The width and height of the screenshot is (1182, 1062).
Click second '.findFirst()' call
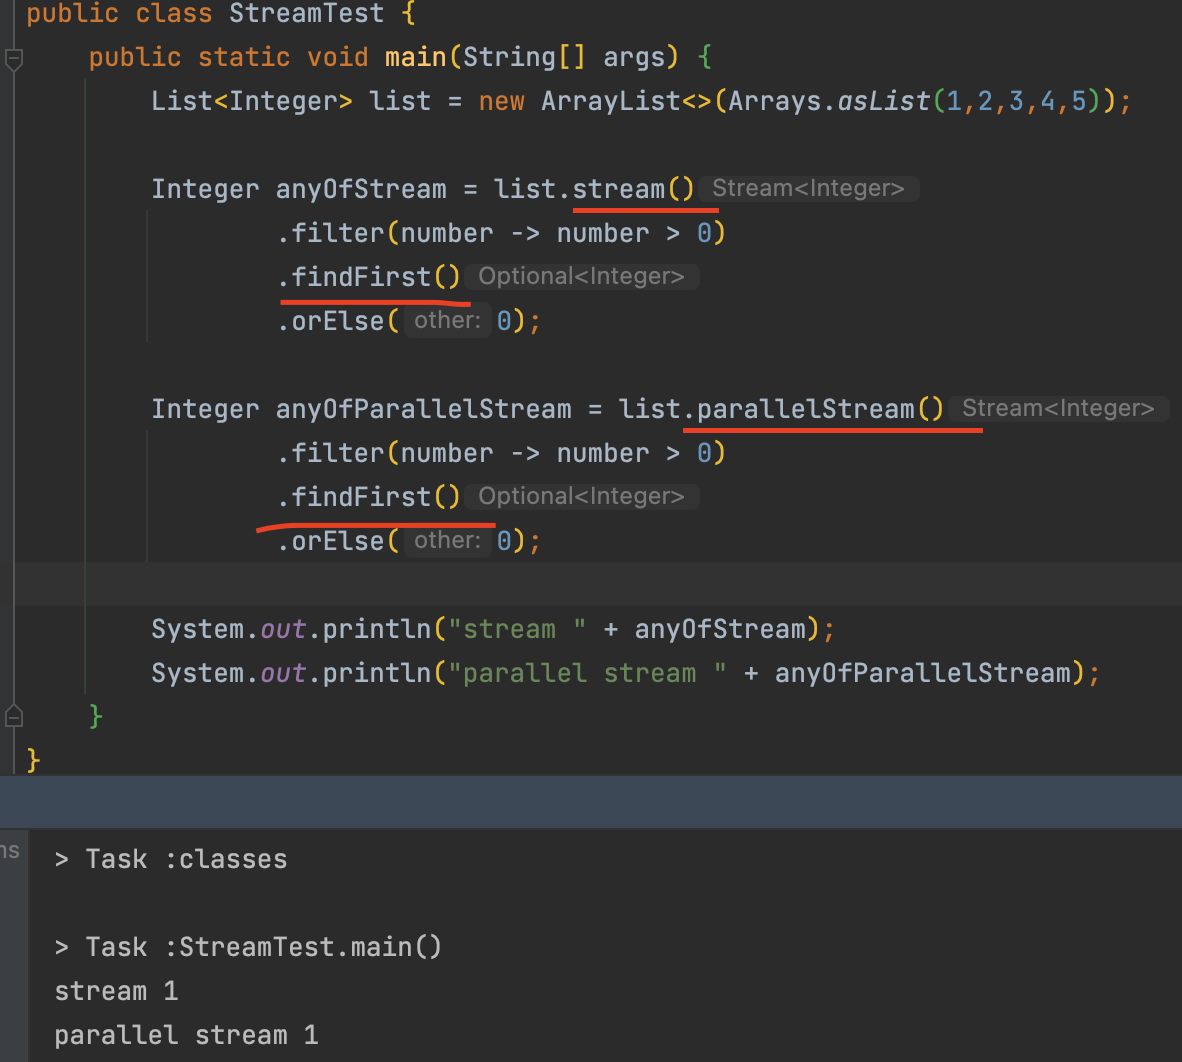(x=369, y=497)
